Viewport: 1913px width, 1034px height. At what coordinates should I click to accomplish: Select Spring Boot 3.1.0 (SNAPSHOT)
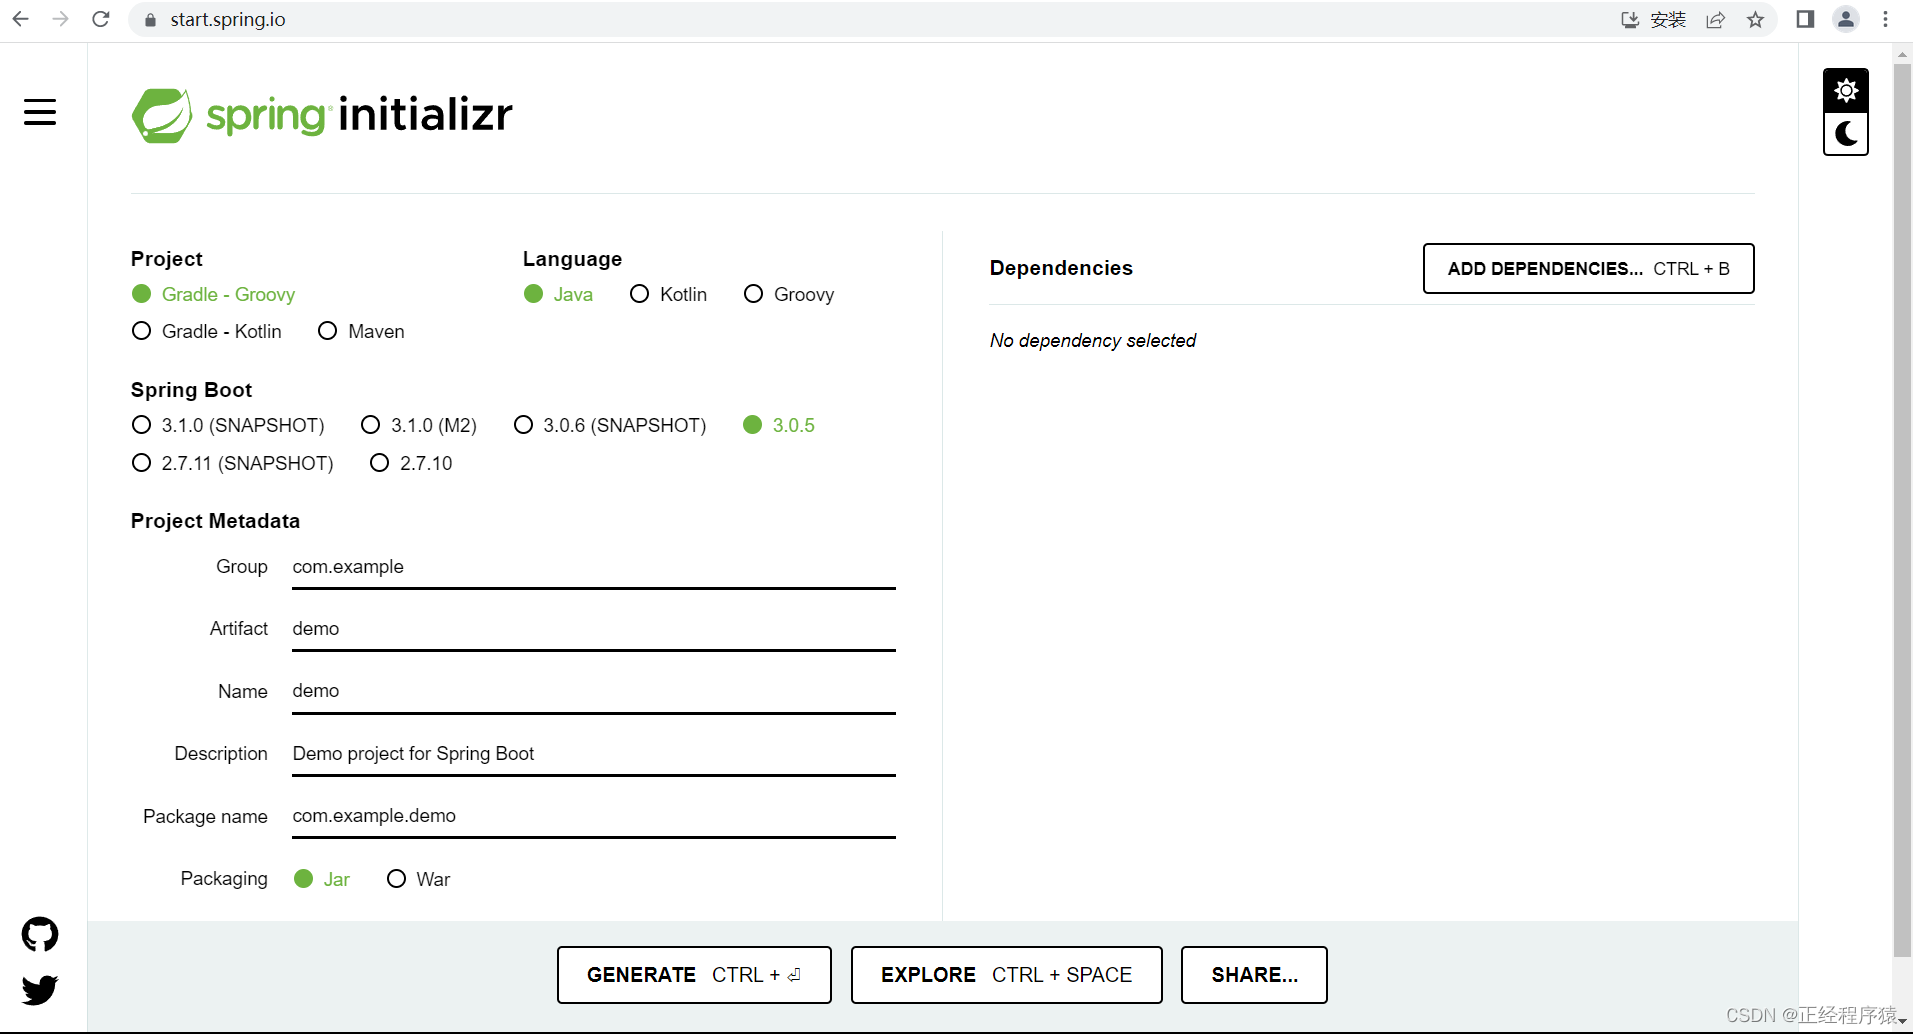[x=228, y=425]
